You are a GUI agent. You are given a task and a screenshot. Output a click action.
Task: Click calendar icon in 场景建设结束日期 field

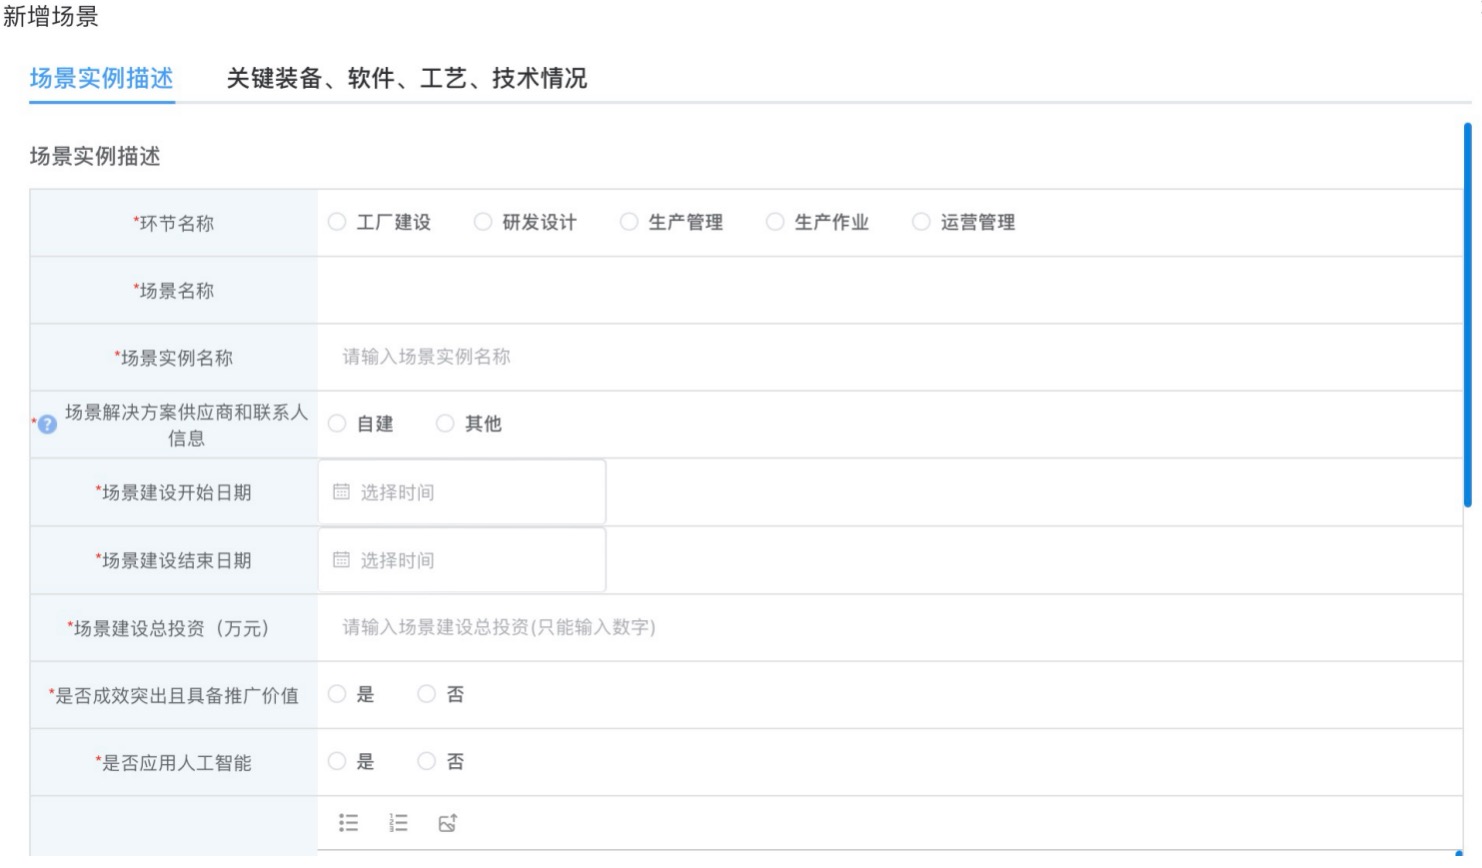pos(341,560)
